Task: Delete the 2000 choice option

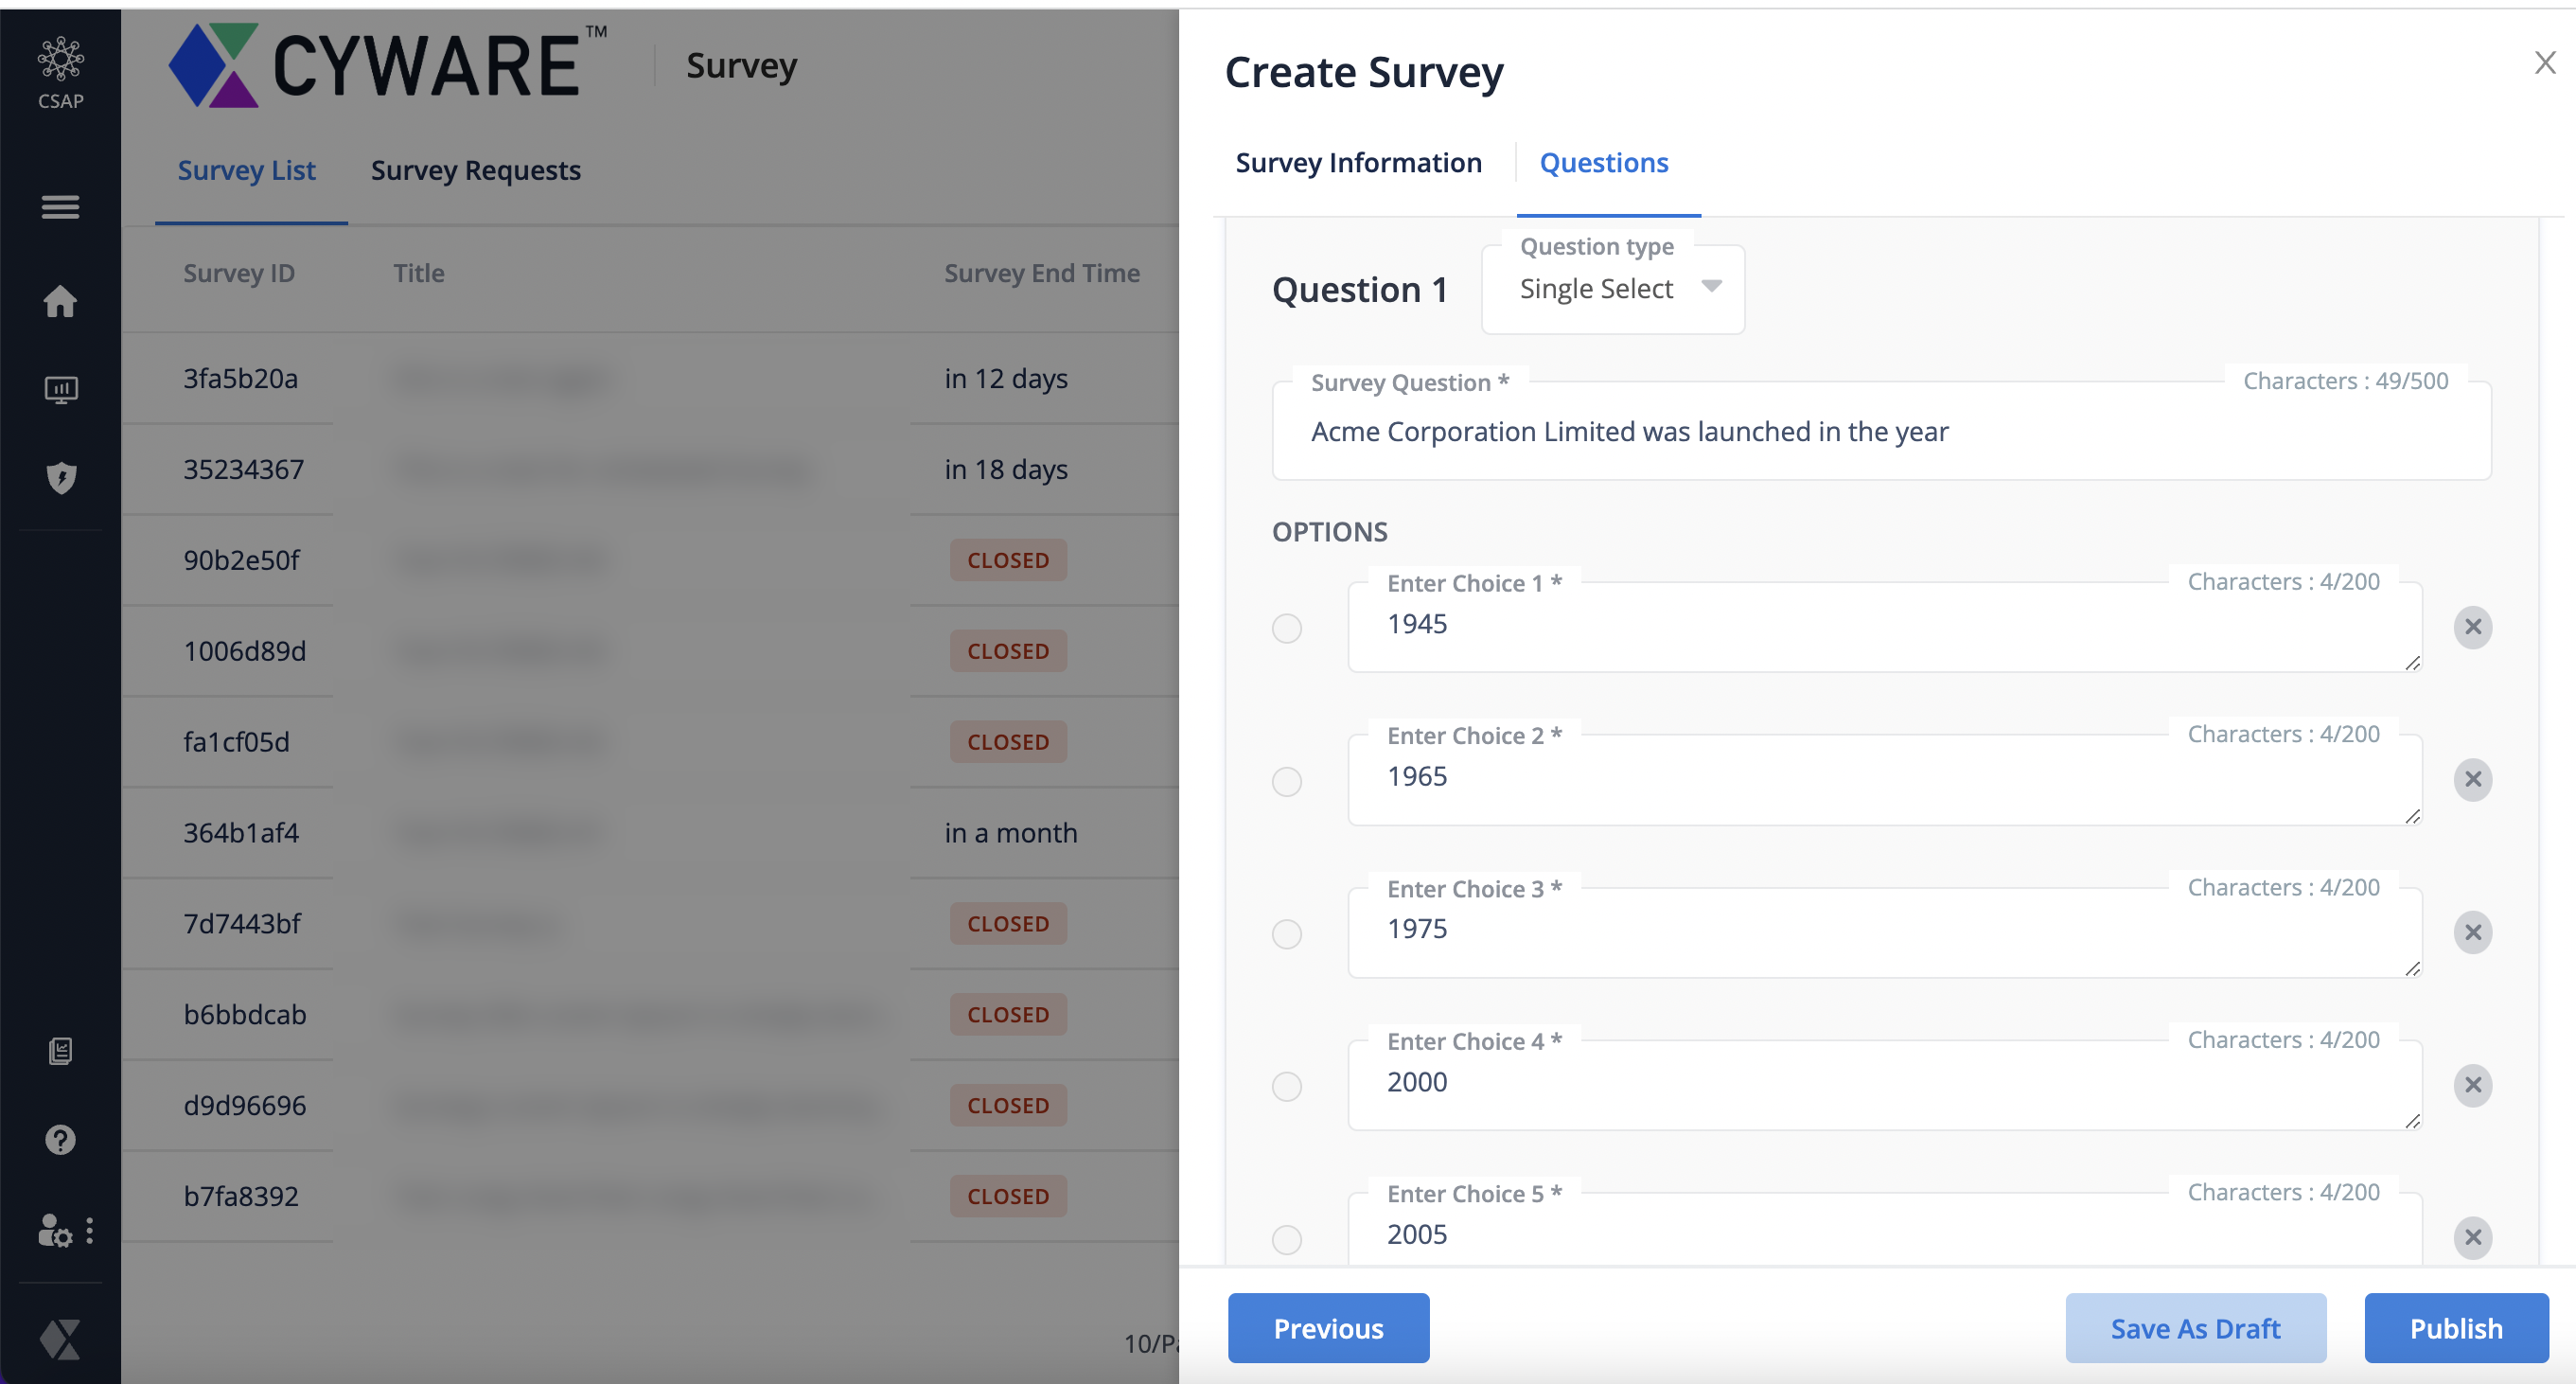Action: [x=2472, y=1085]
